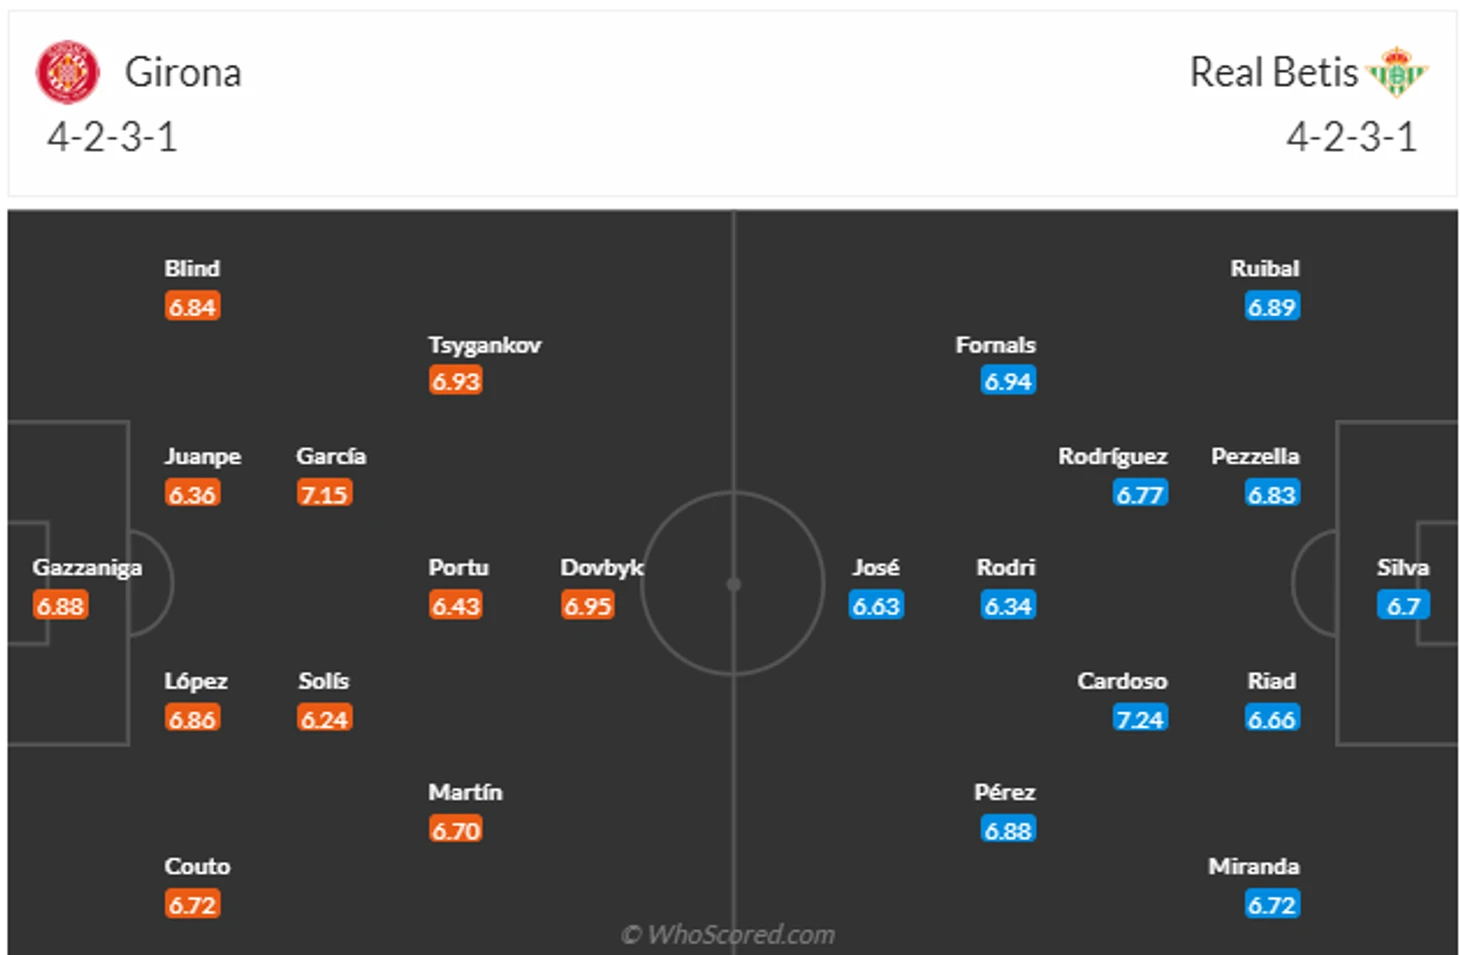Click Fornals' 6.94 rating badge
Screen dimensions: 1460x955
pyautogui.click(x=1008, y=381)
